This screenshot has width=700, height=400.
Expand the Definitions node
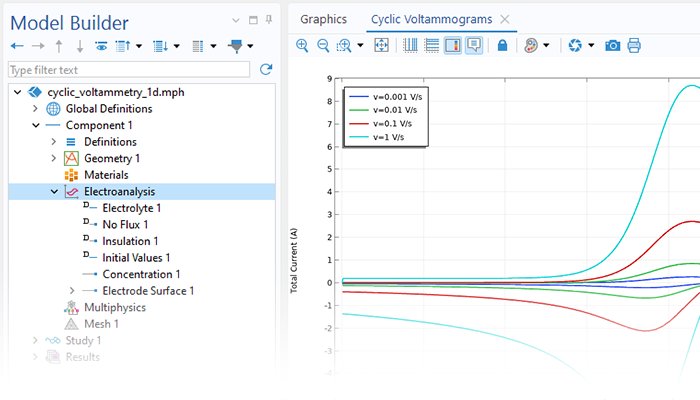click(x=54, y=142)
